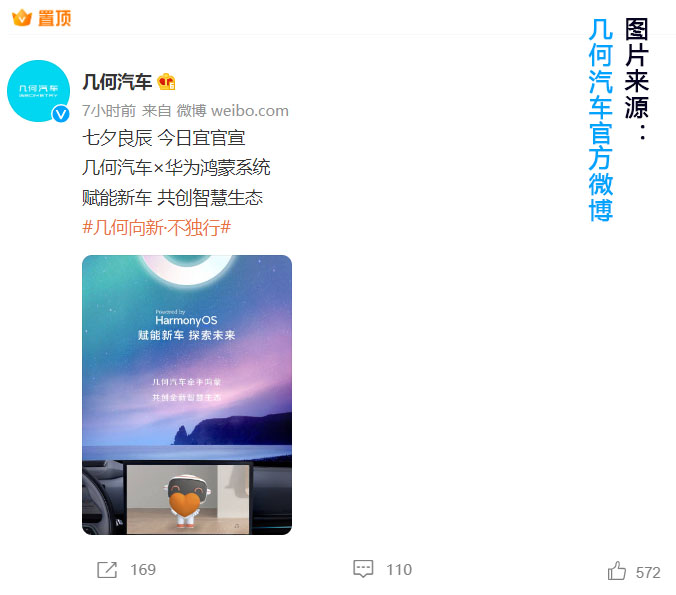Screen dimensions: 676x595
Task: Open the 几何汽车 round avatar
Action: tap(38, 91)
